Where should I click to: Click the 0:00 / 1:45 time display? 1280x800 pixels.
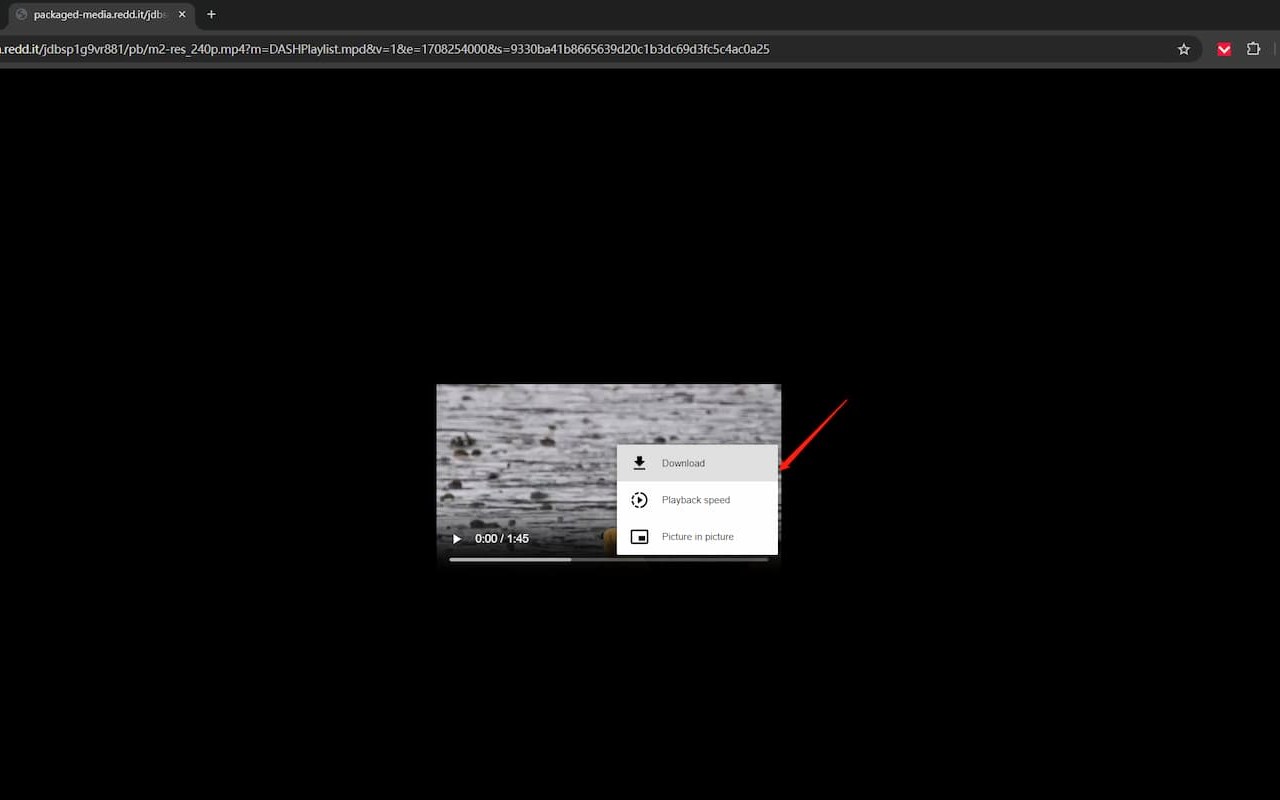point(502,538)
